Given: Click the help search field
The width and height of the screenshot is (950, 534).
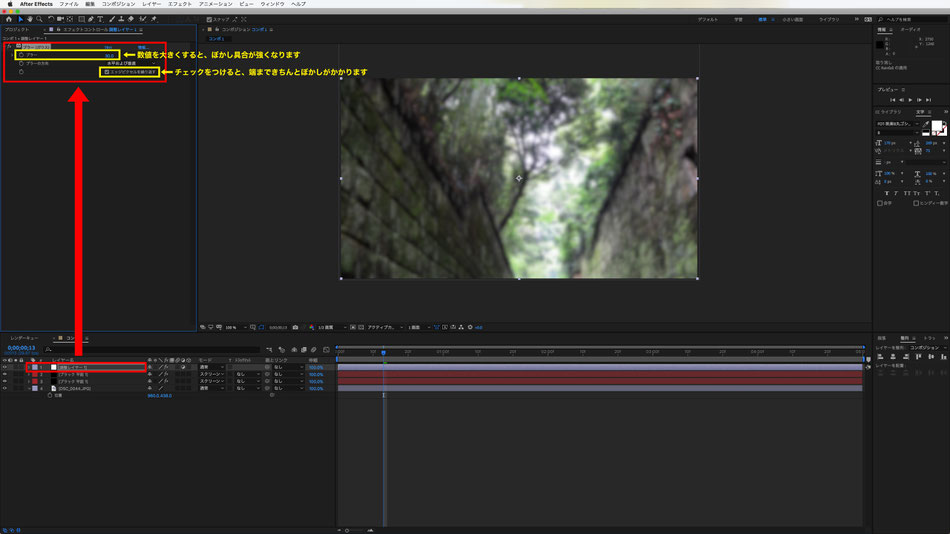Looking at the screenshot, I should point(914,19).
